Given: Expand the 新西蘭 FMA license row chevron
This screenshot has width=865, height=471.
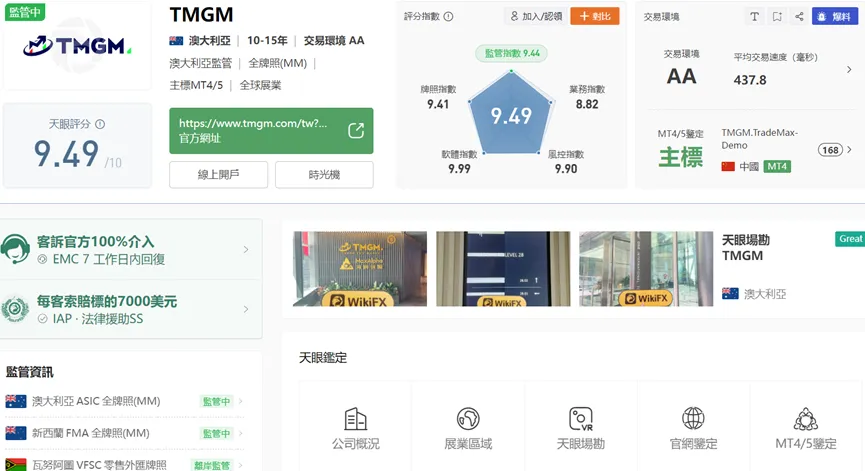Looking at the screenshot, I should (241, 433).
